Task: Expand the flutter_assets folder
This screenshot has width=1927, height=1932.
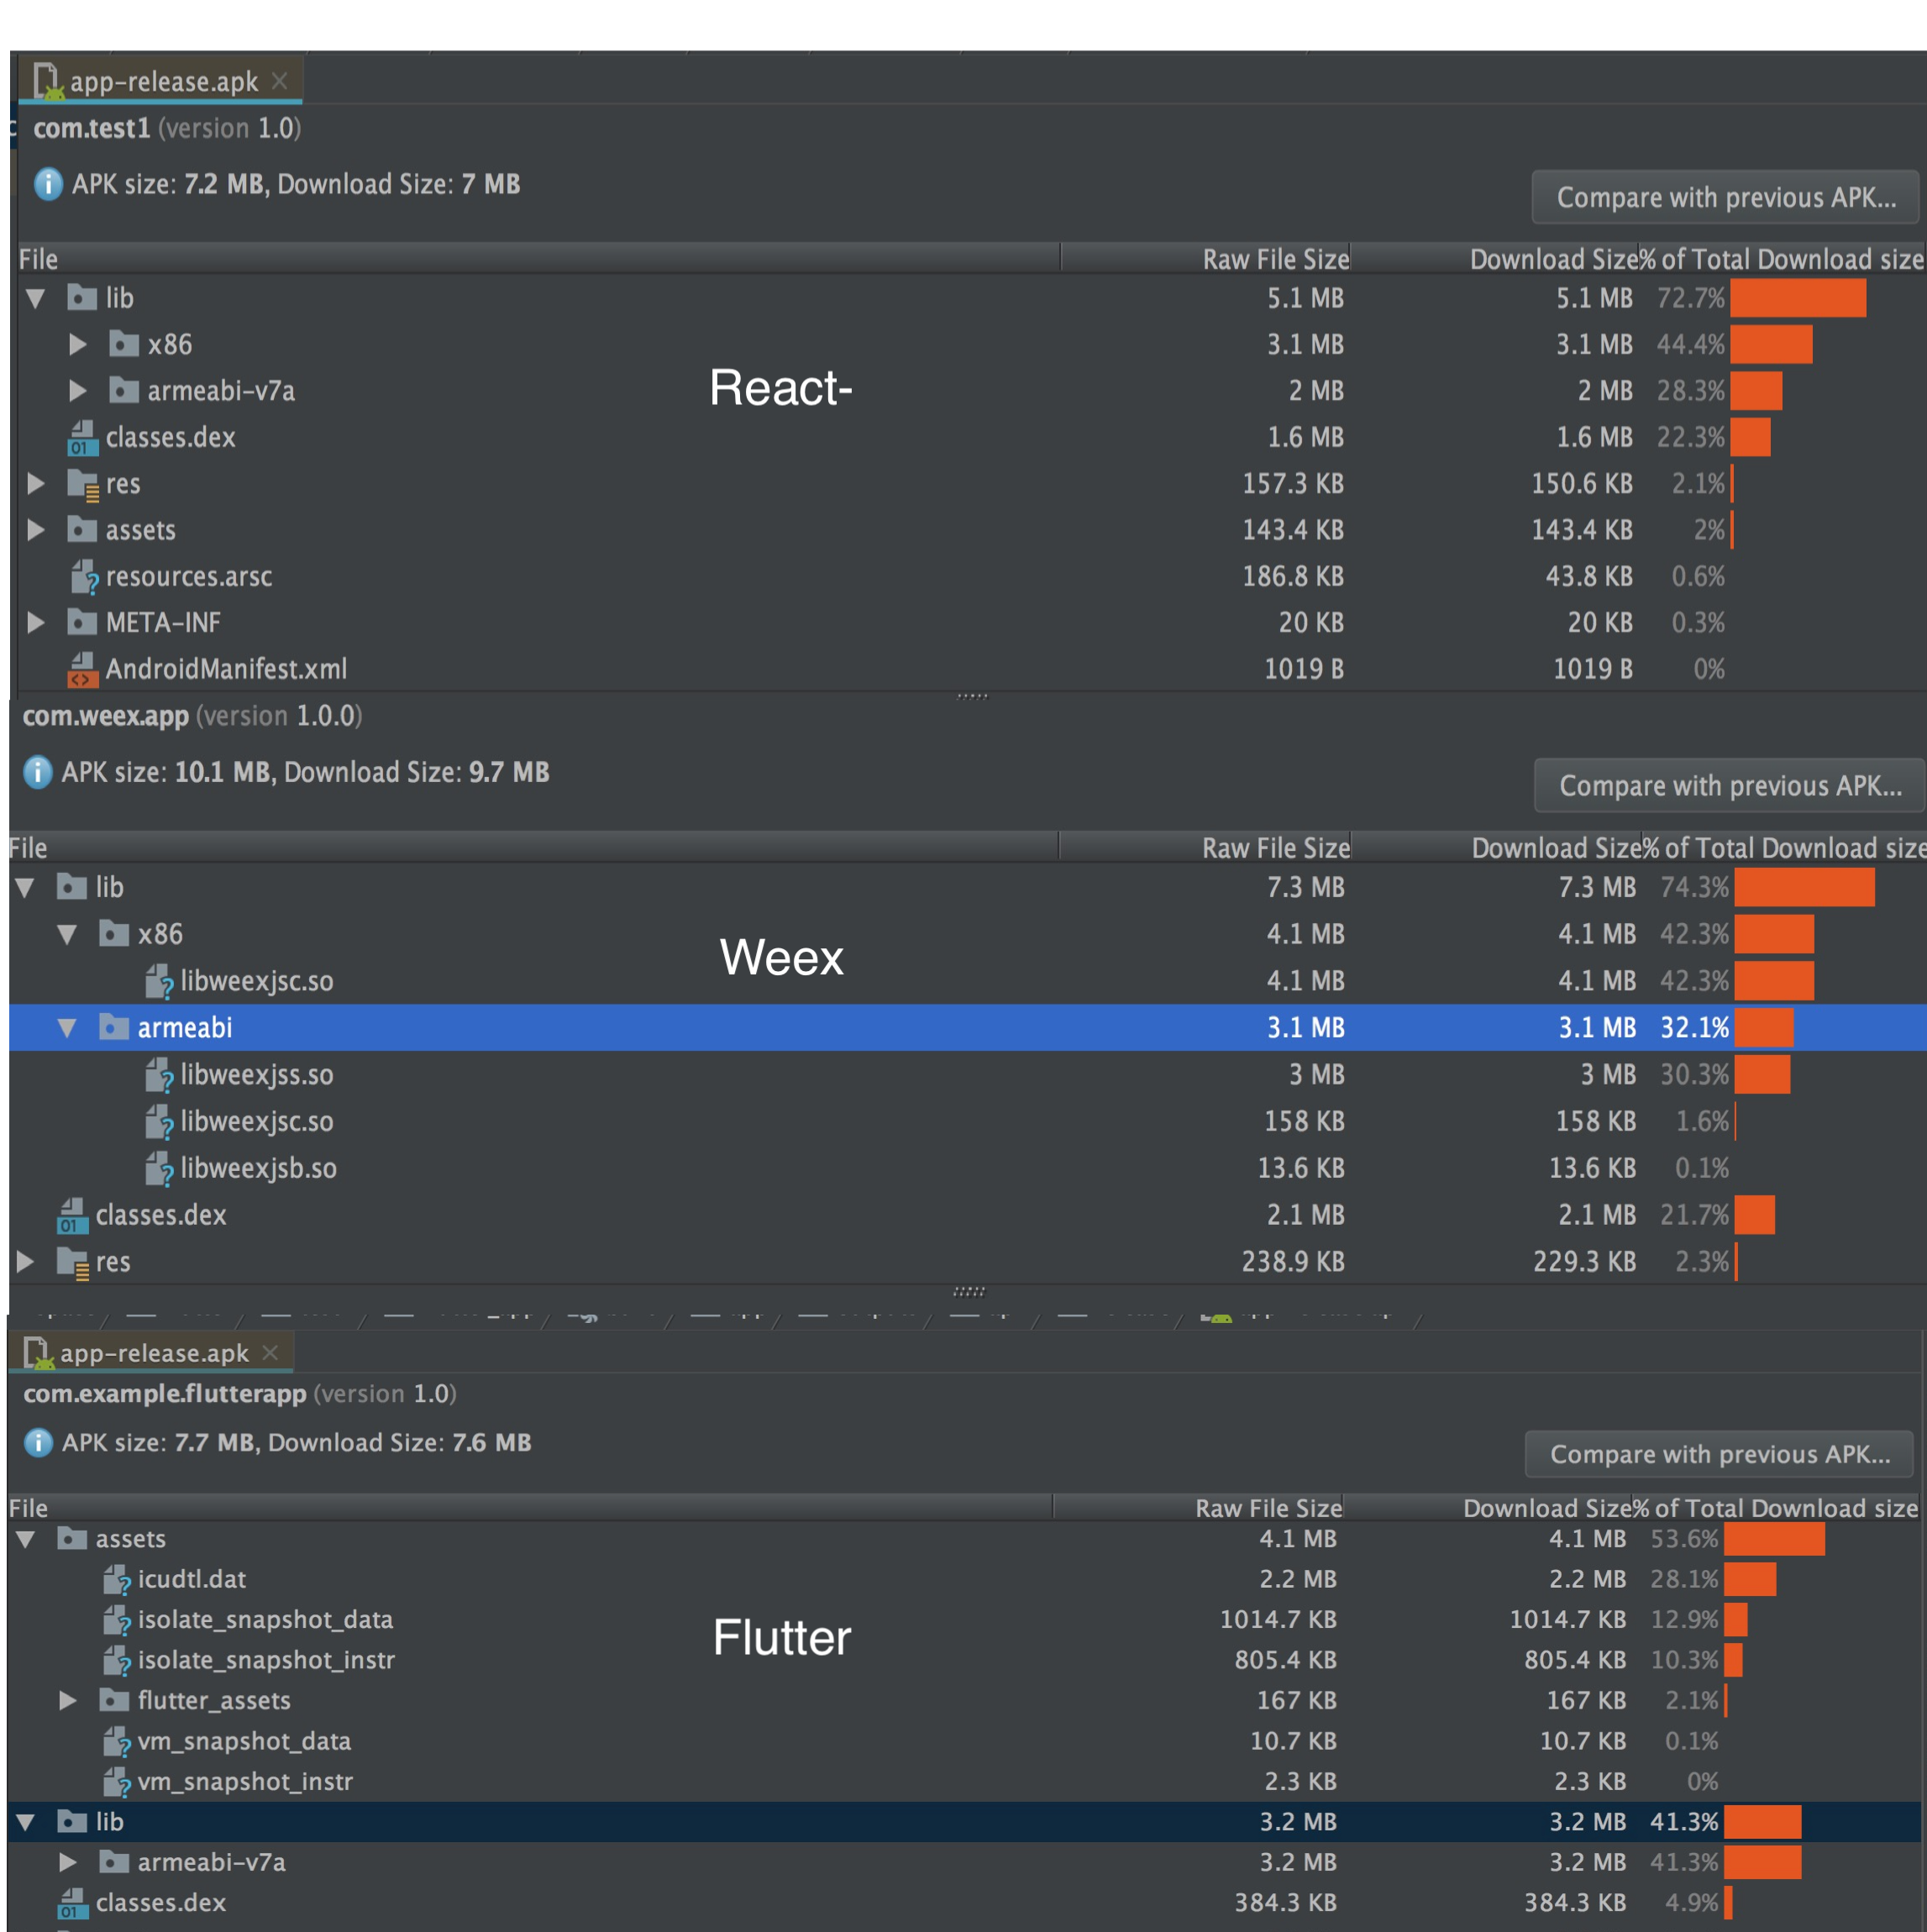Action: click(x=67, y=1701)
